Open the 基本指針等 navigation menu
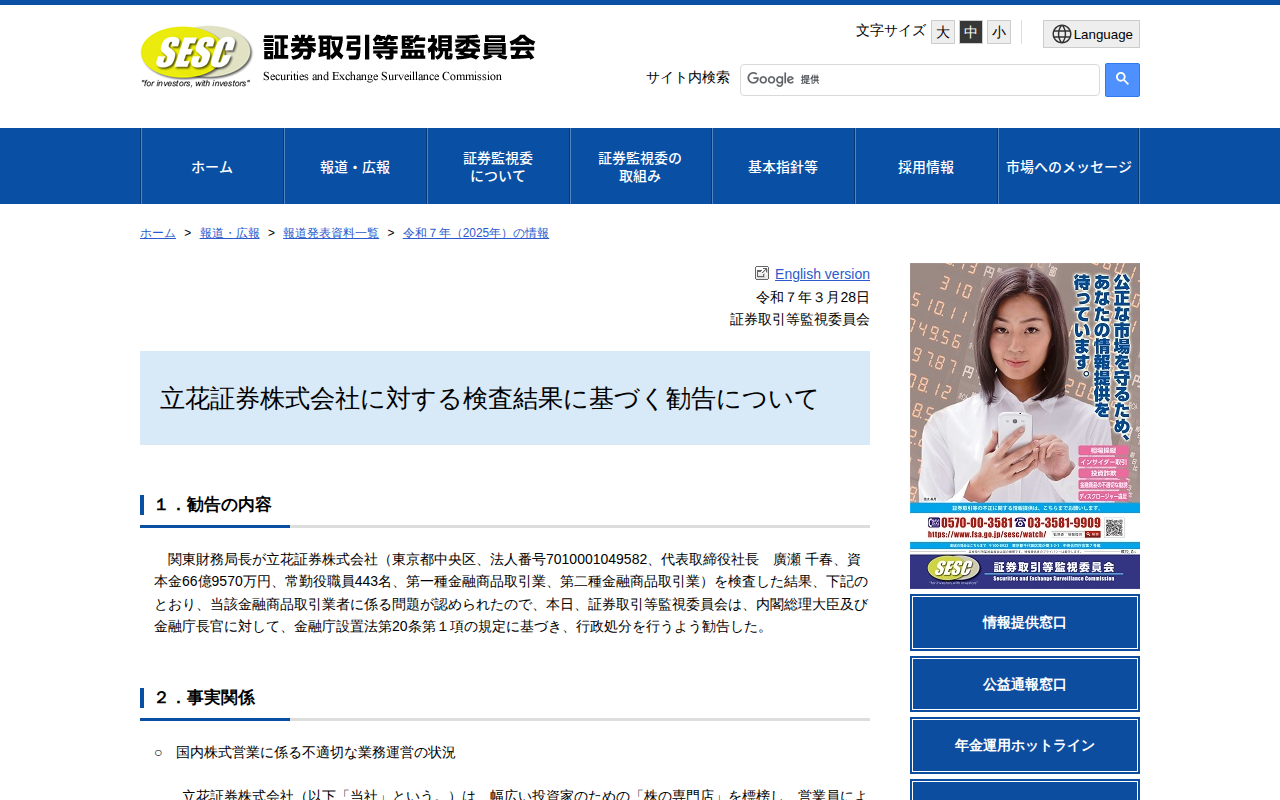This screenshot has height=800, width=1280. coord(784,166)
